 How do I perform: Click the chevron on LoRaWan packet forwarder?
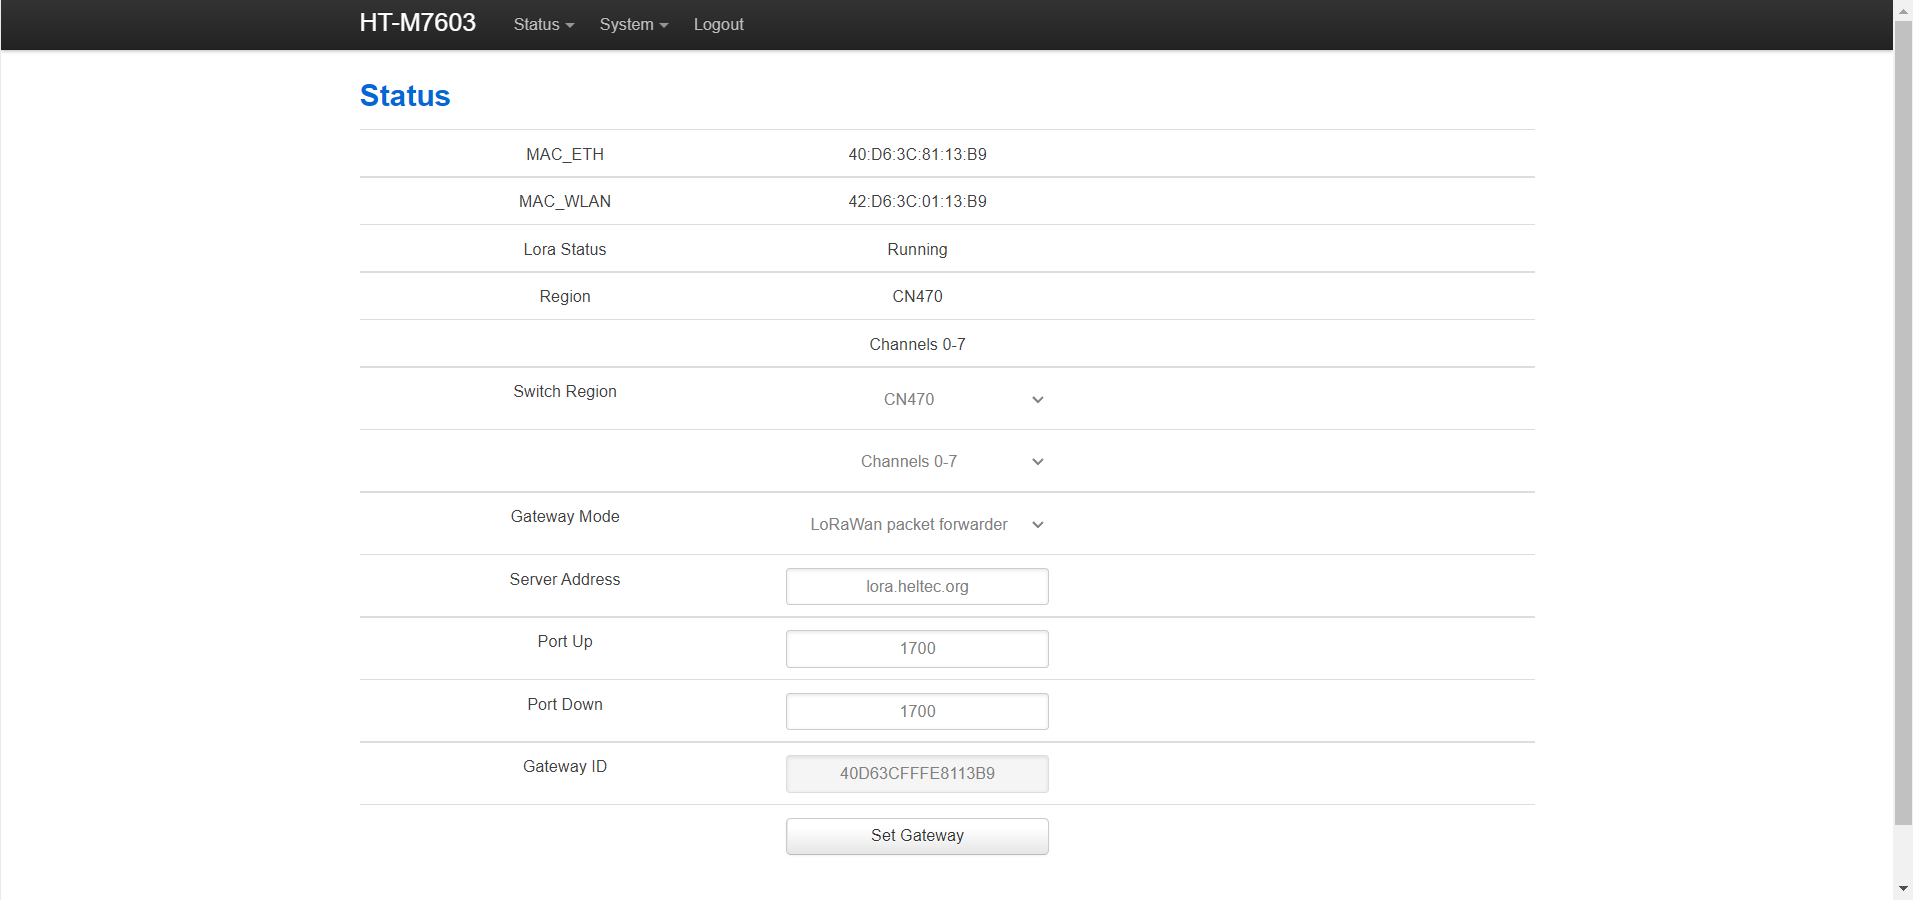1038,525
